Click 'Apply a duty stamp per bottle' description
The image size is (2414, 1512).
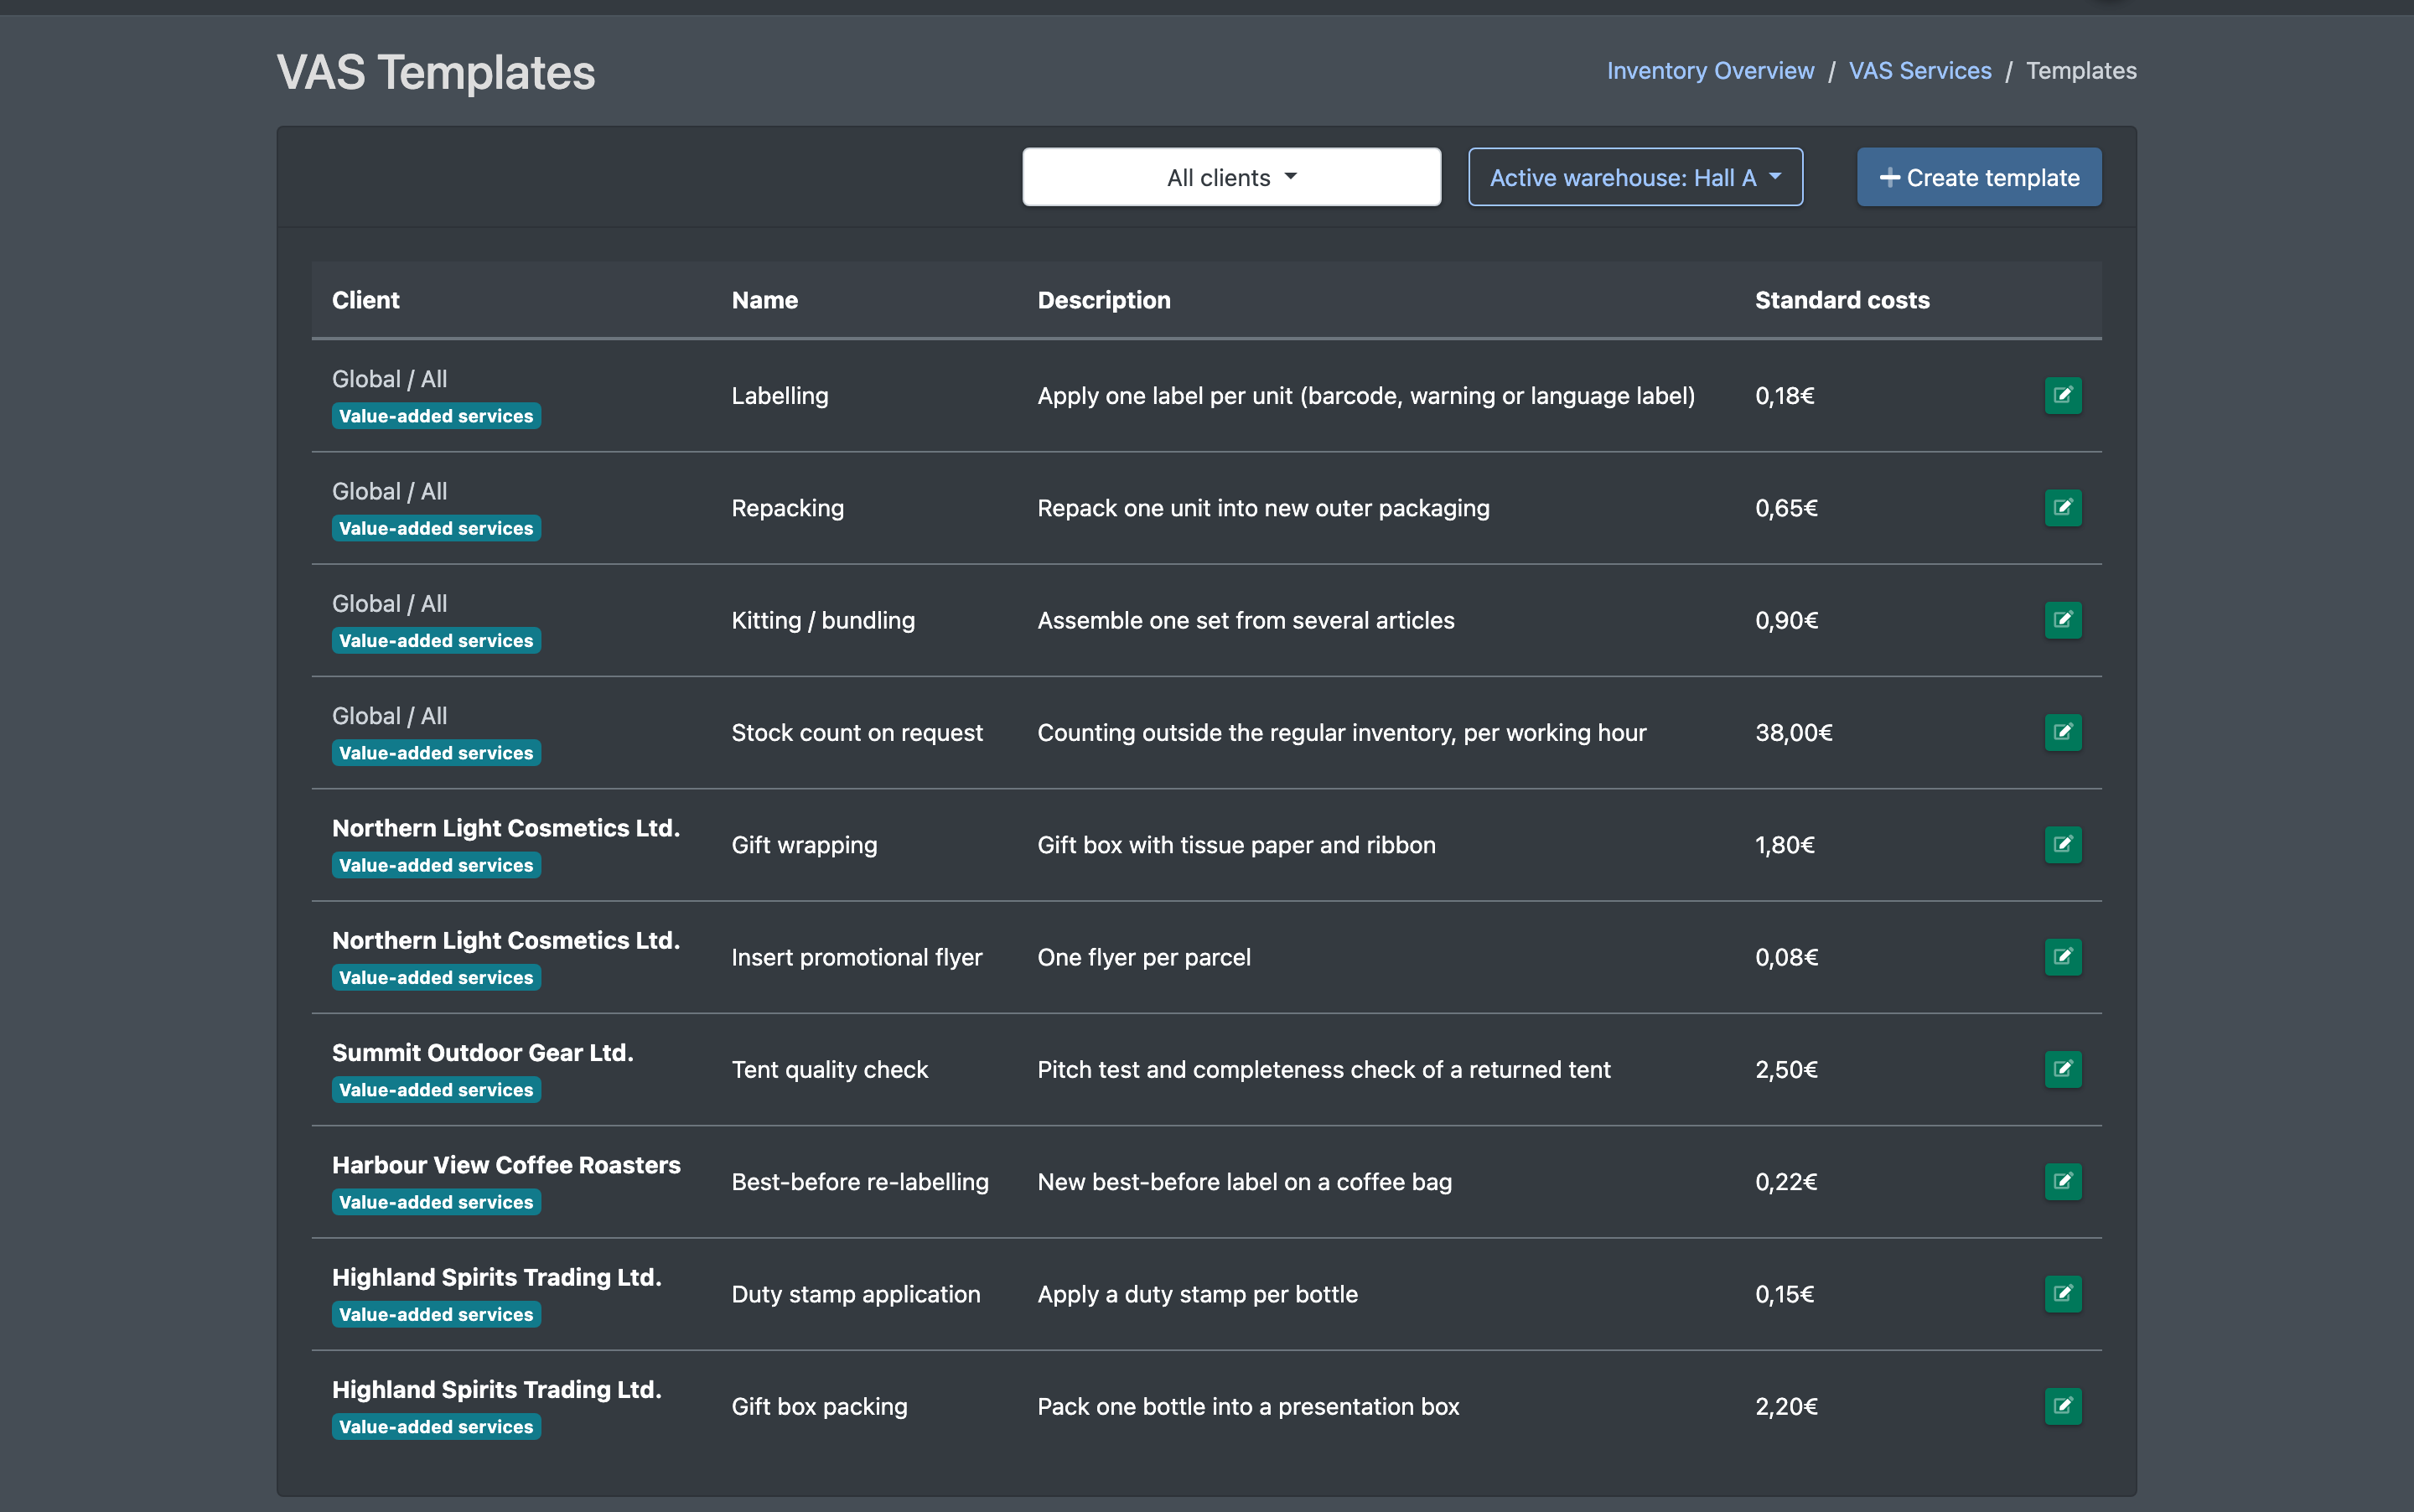(x=1197, y=1294)
